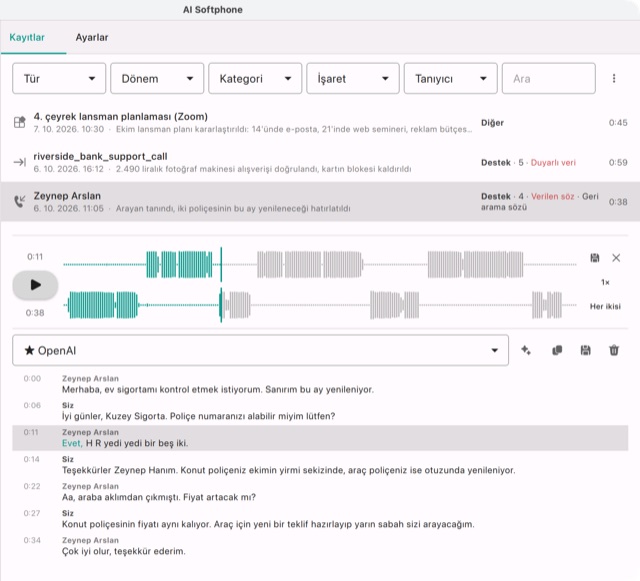This screenshot has width=640, height=581.
Task: Click the AI sparkle re-transcribe icon
Action: pyautogui.click(x=526, y=350)
